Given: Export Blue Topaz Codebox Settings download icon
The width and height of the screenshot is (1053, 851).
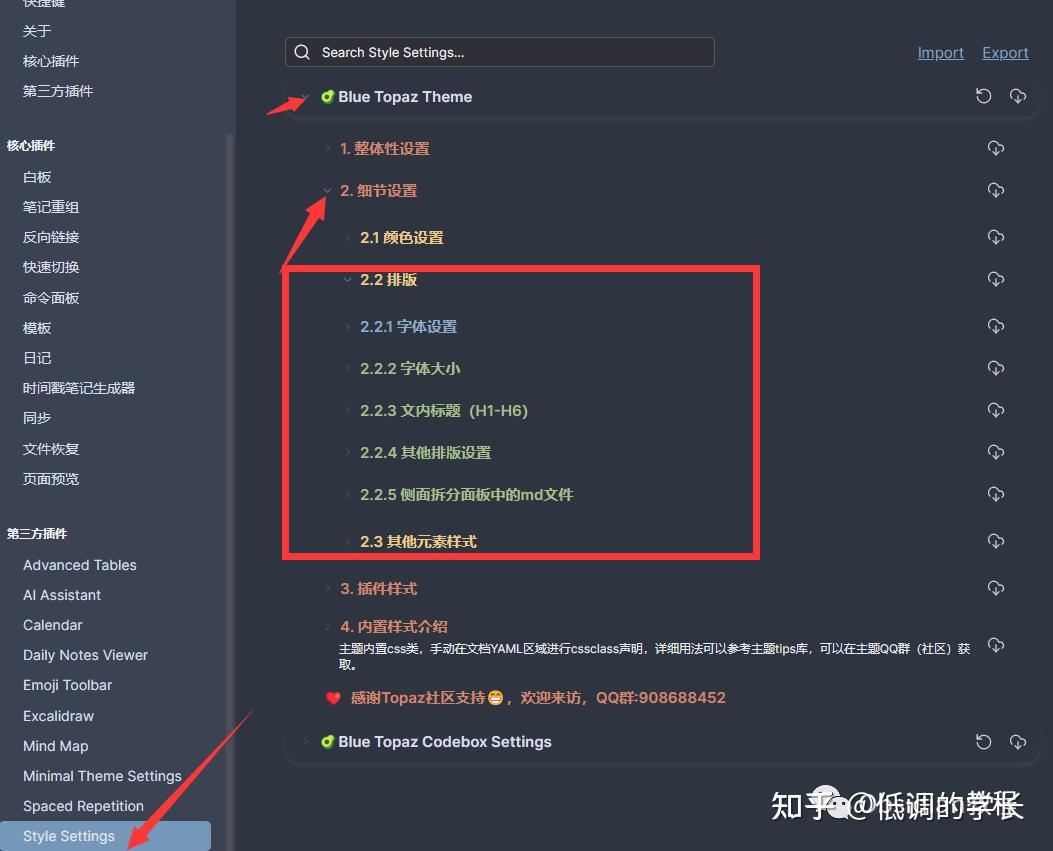Looking at the screenshot, I should 1018,742.
